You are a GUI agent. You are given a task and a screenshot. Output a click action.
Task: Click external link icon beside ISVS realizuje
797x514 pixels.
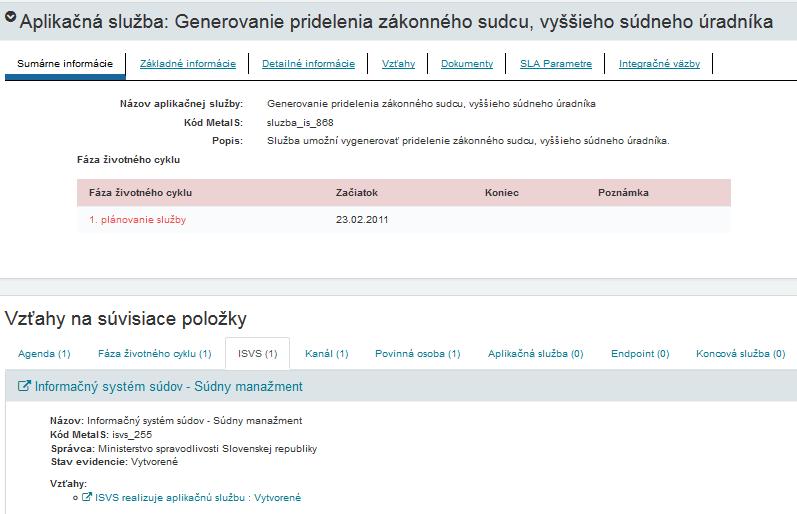87,497
